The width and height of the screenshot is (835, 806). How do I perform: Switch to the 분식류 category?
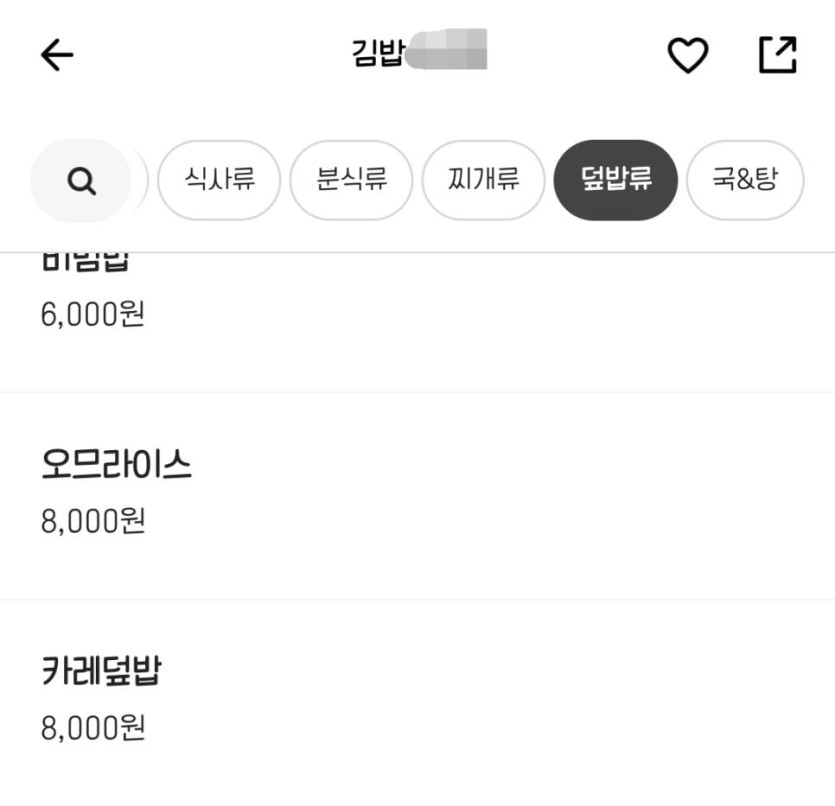click(x=351, y=180)
